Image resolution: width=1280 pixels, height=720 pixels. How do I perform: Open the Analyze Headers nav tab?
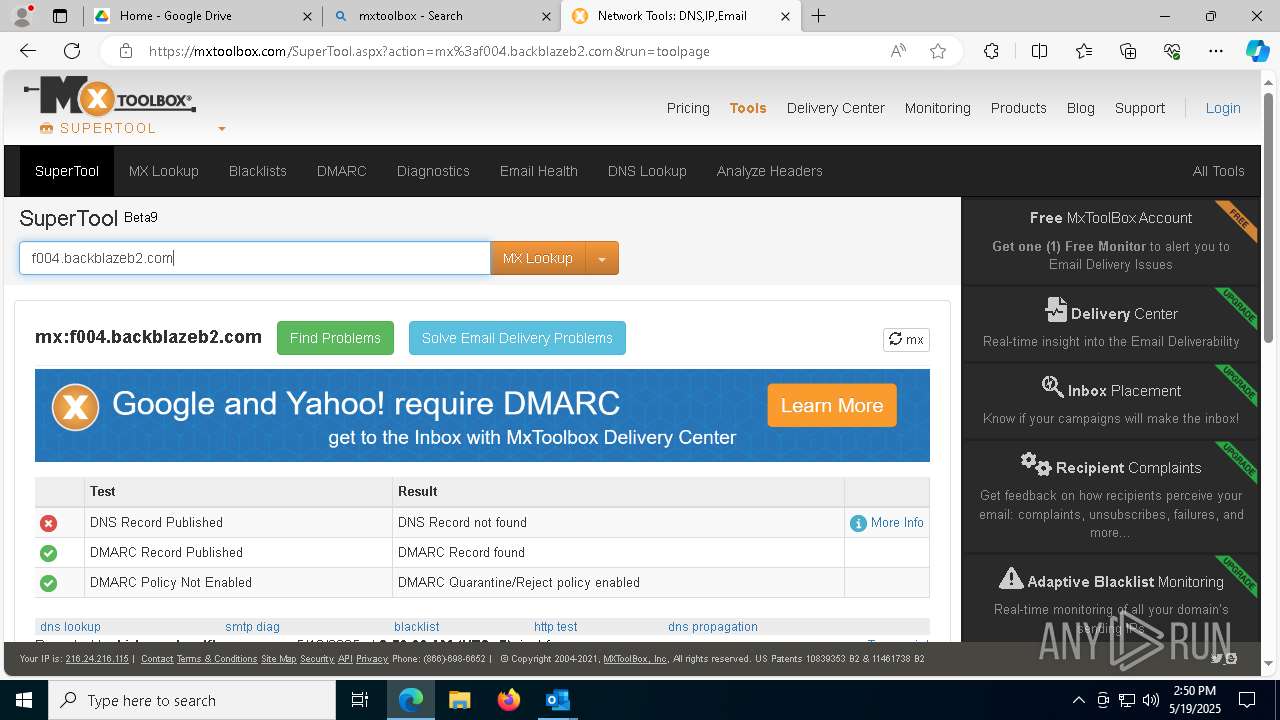[770, 171]
